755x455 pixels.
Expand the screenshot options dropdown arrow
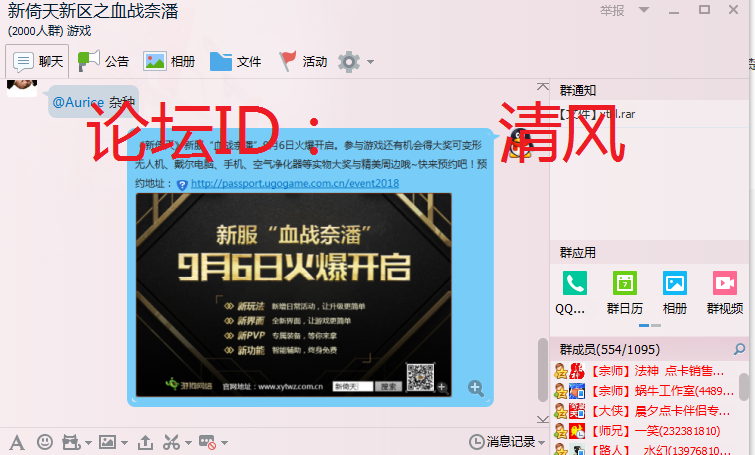point(188,442)
